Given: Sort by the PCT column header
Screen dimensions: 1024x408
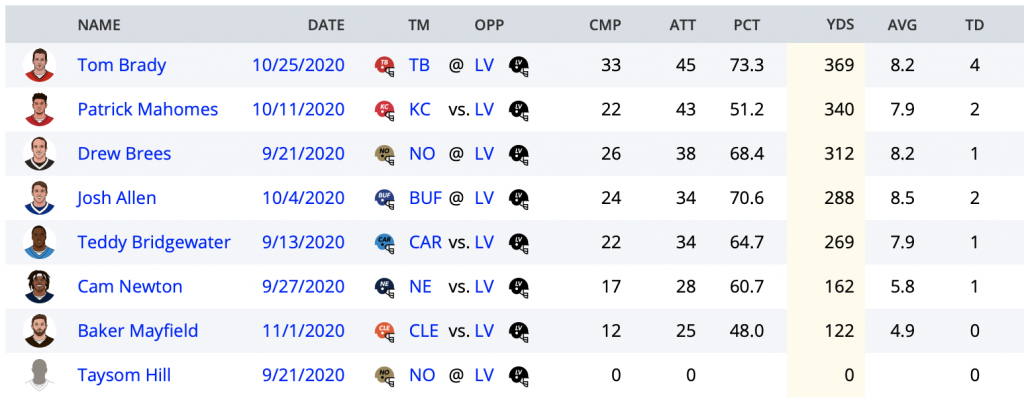Looking at the screenshot, I should pyautogui.click(x=746, y=25).
